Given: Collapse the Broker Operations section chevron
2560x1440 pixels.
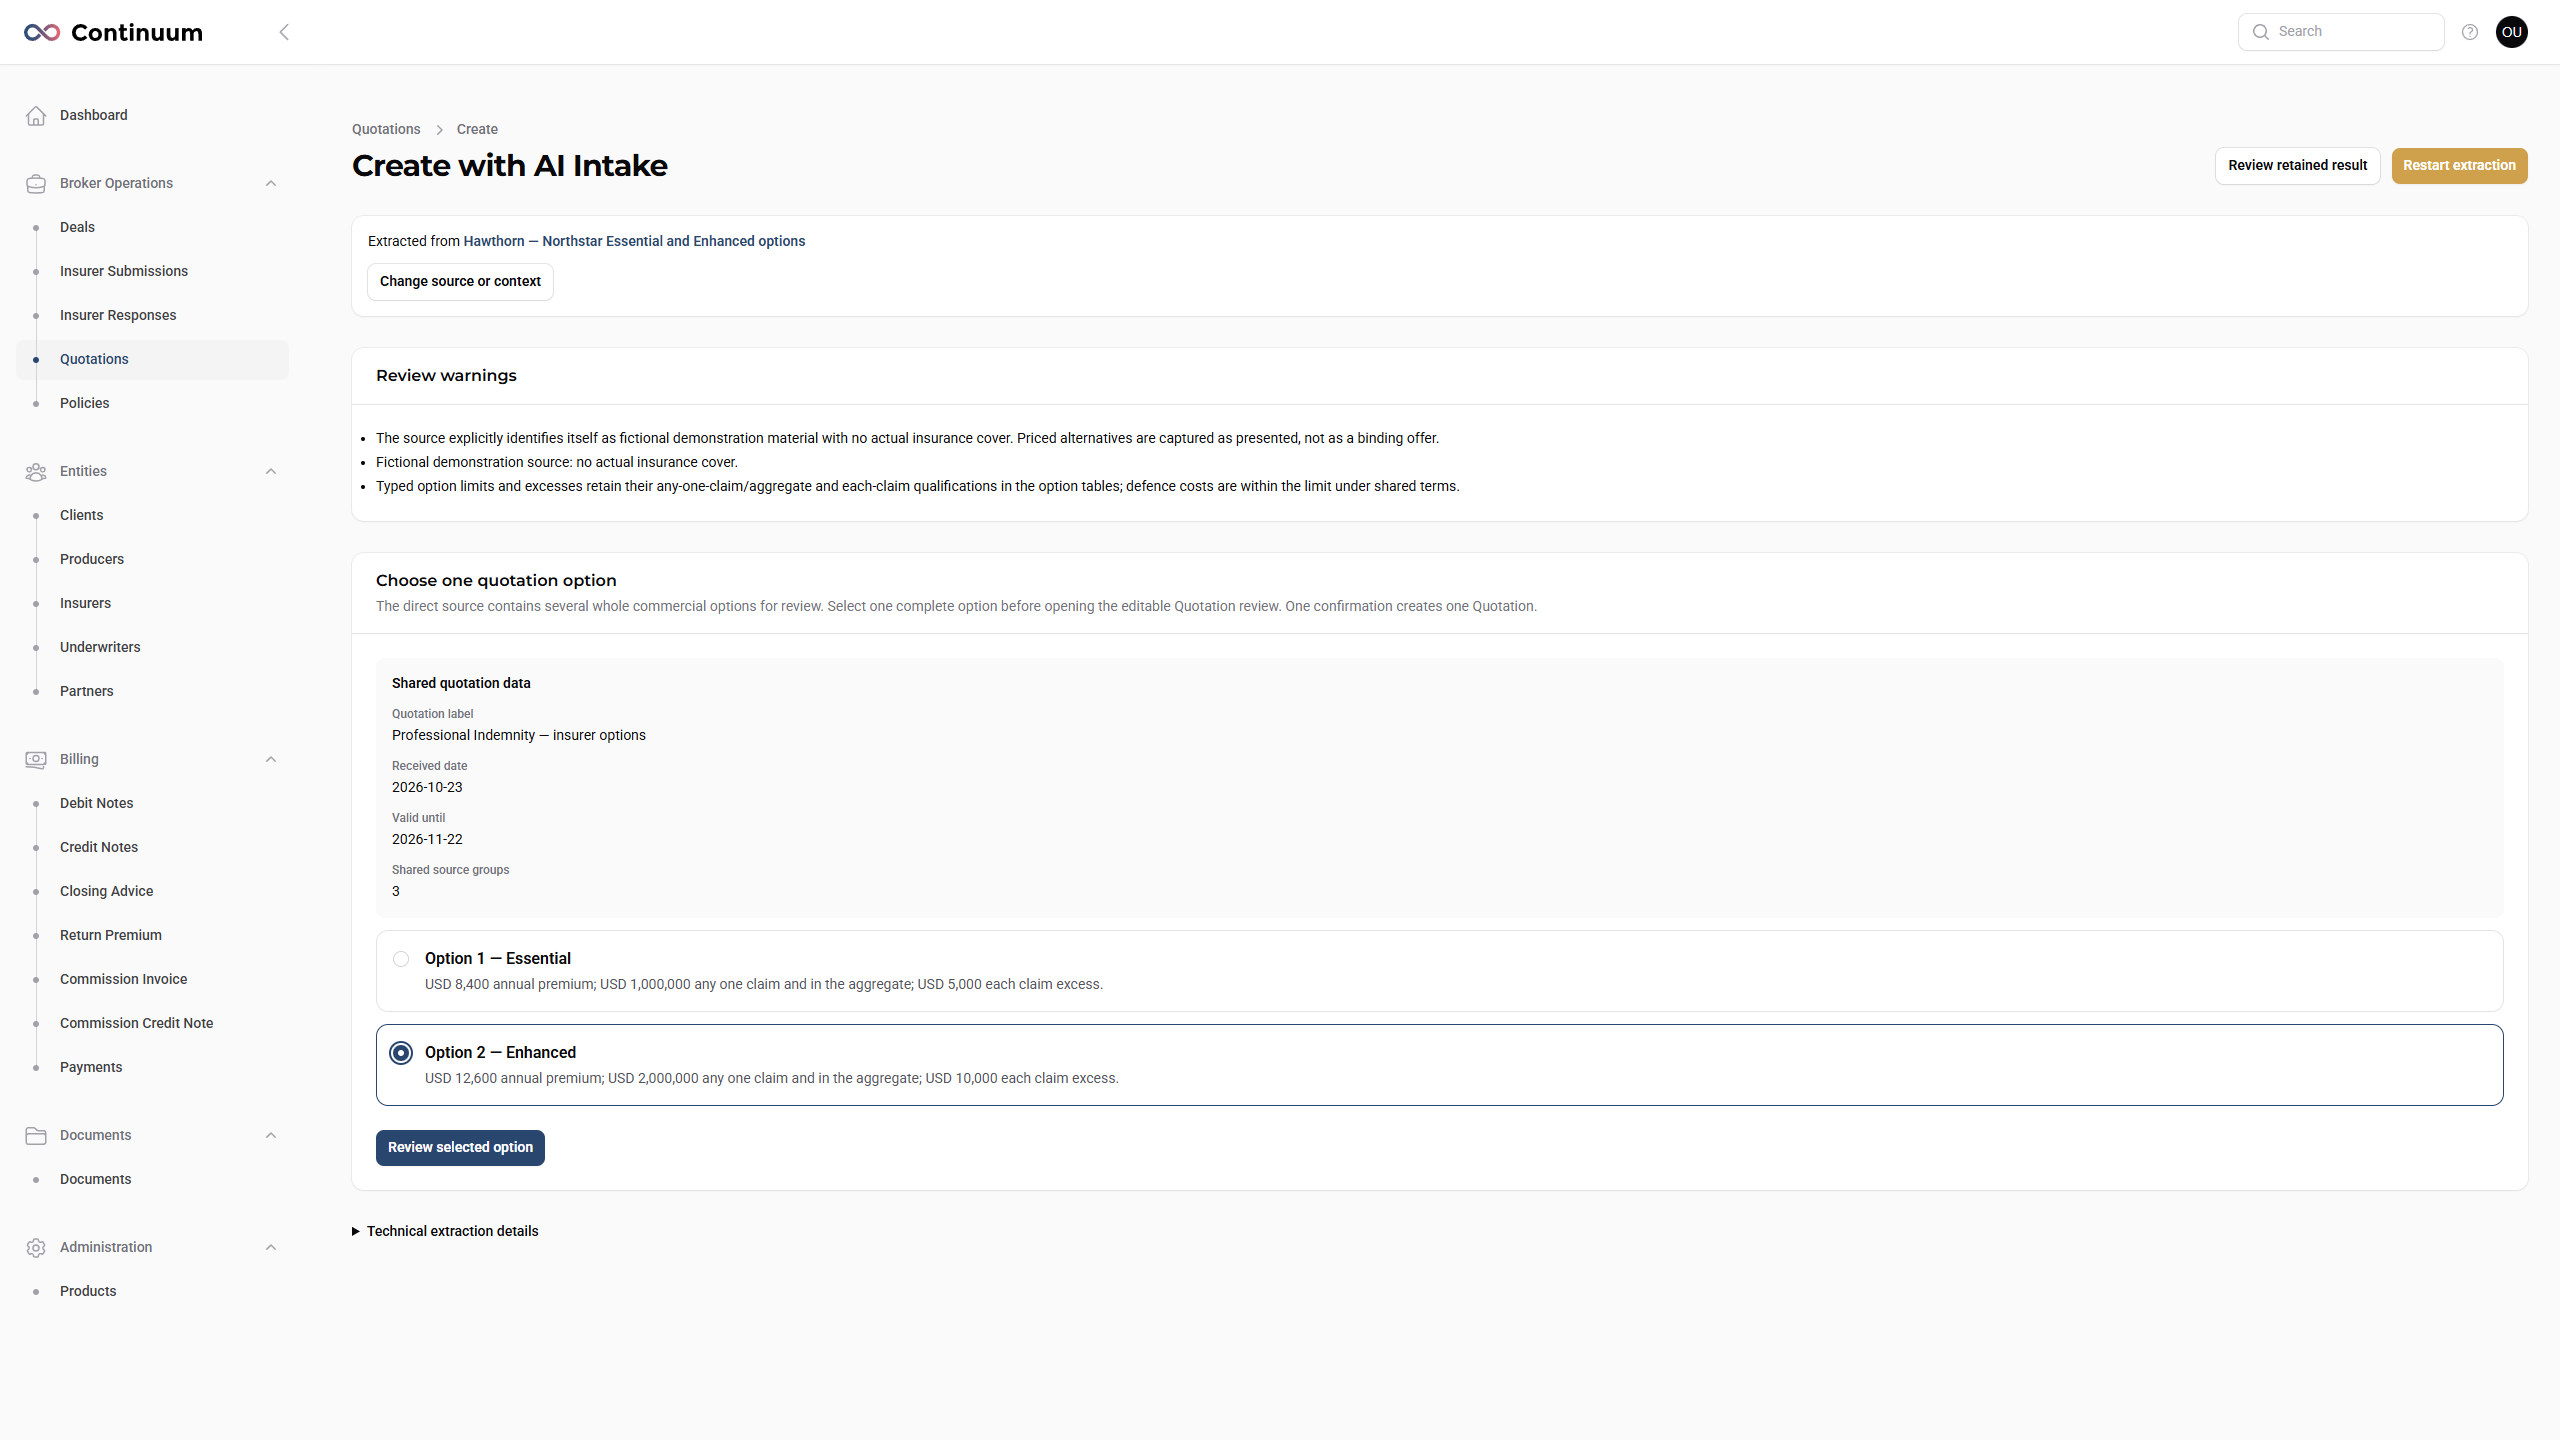Looking at the screenshot, I should click(x=271, y=183).
